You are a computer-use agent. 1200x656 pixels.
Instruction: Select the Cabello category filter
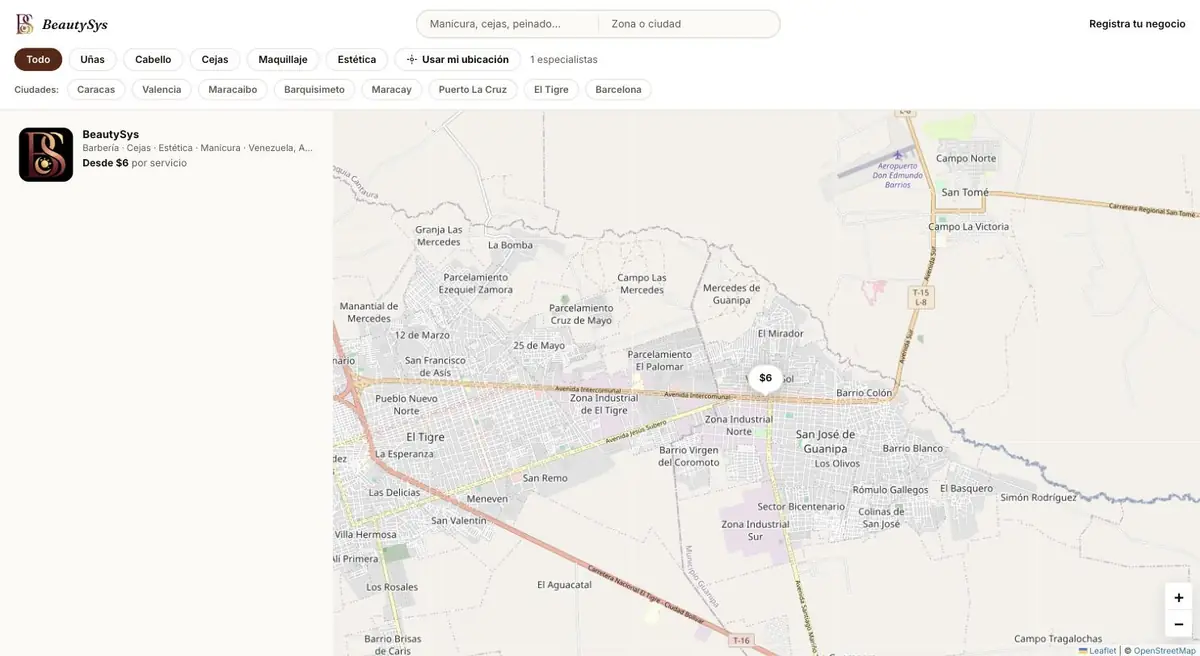coord(153,59)
